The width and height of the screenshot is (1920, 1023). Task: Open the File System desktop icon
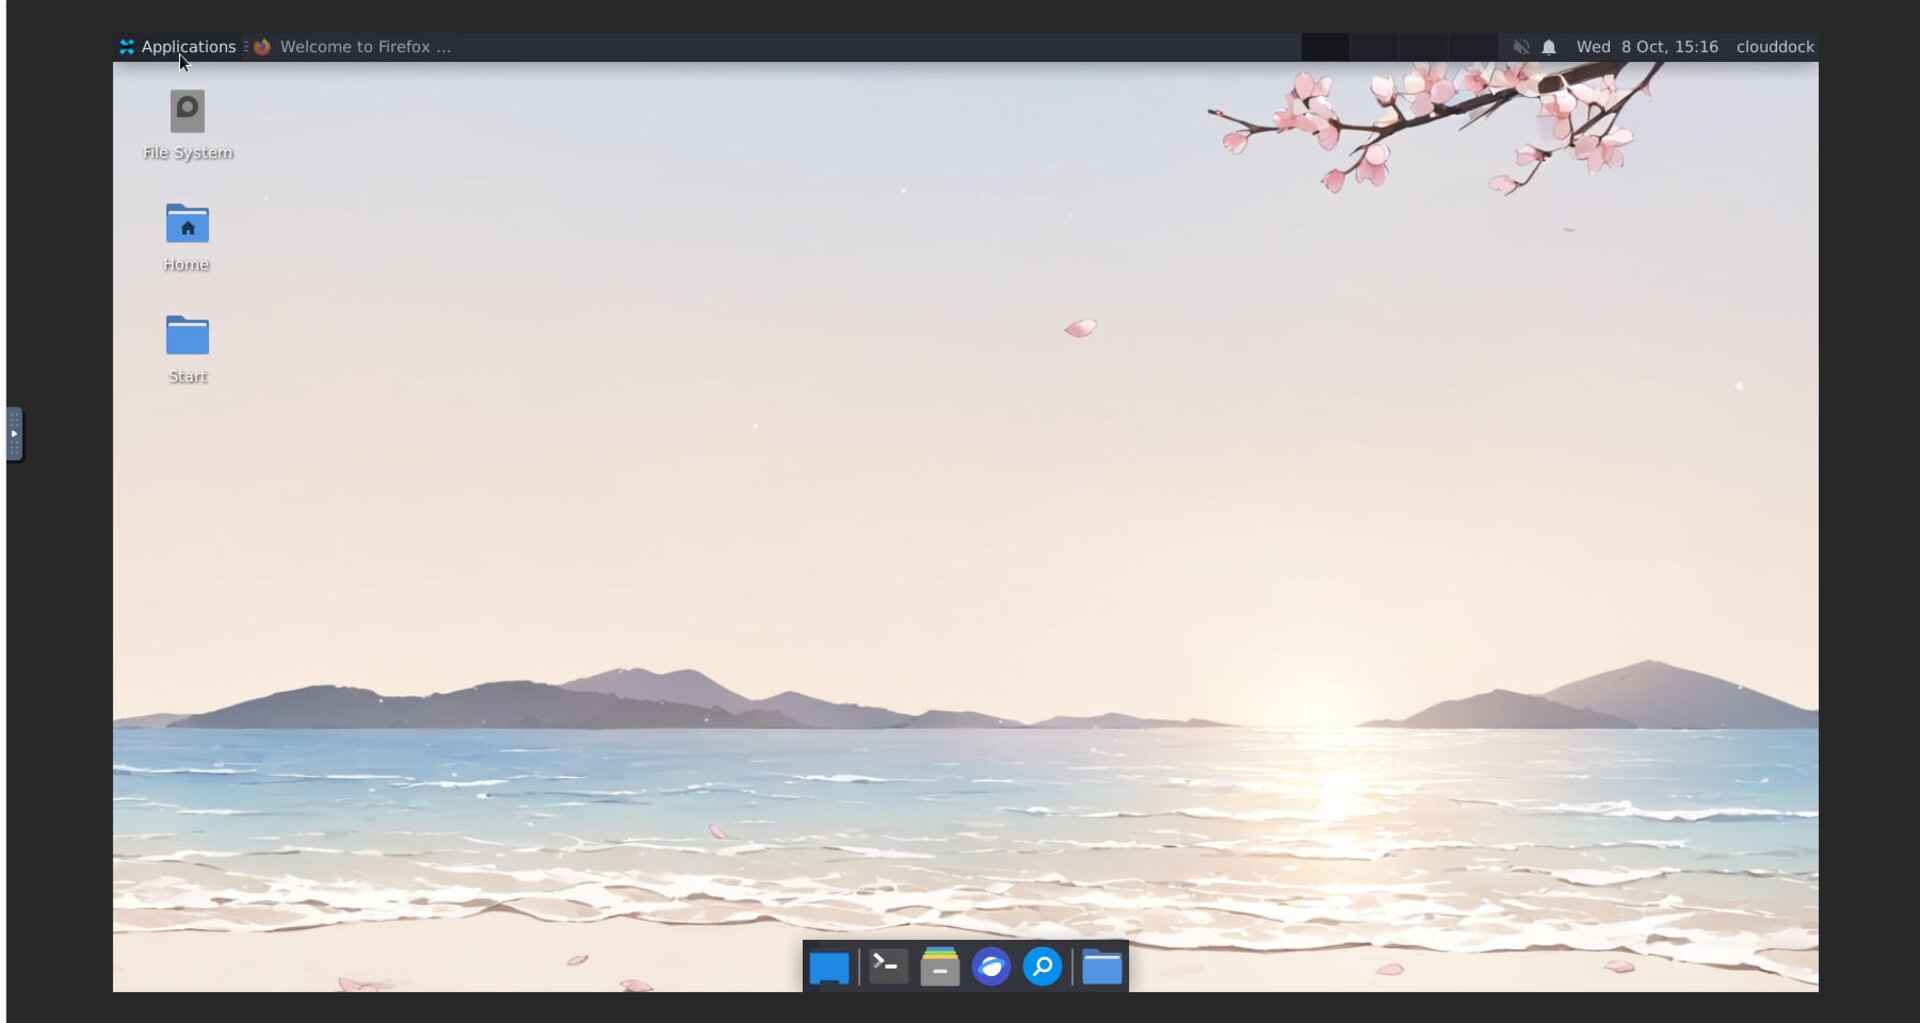187,112
